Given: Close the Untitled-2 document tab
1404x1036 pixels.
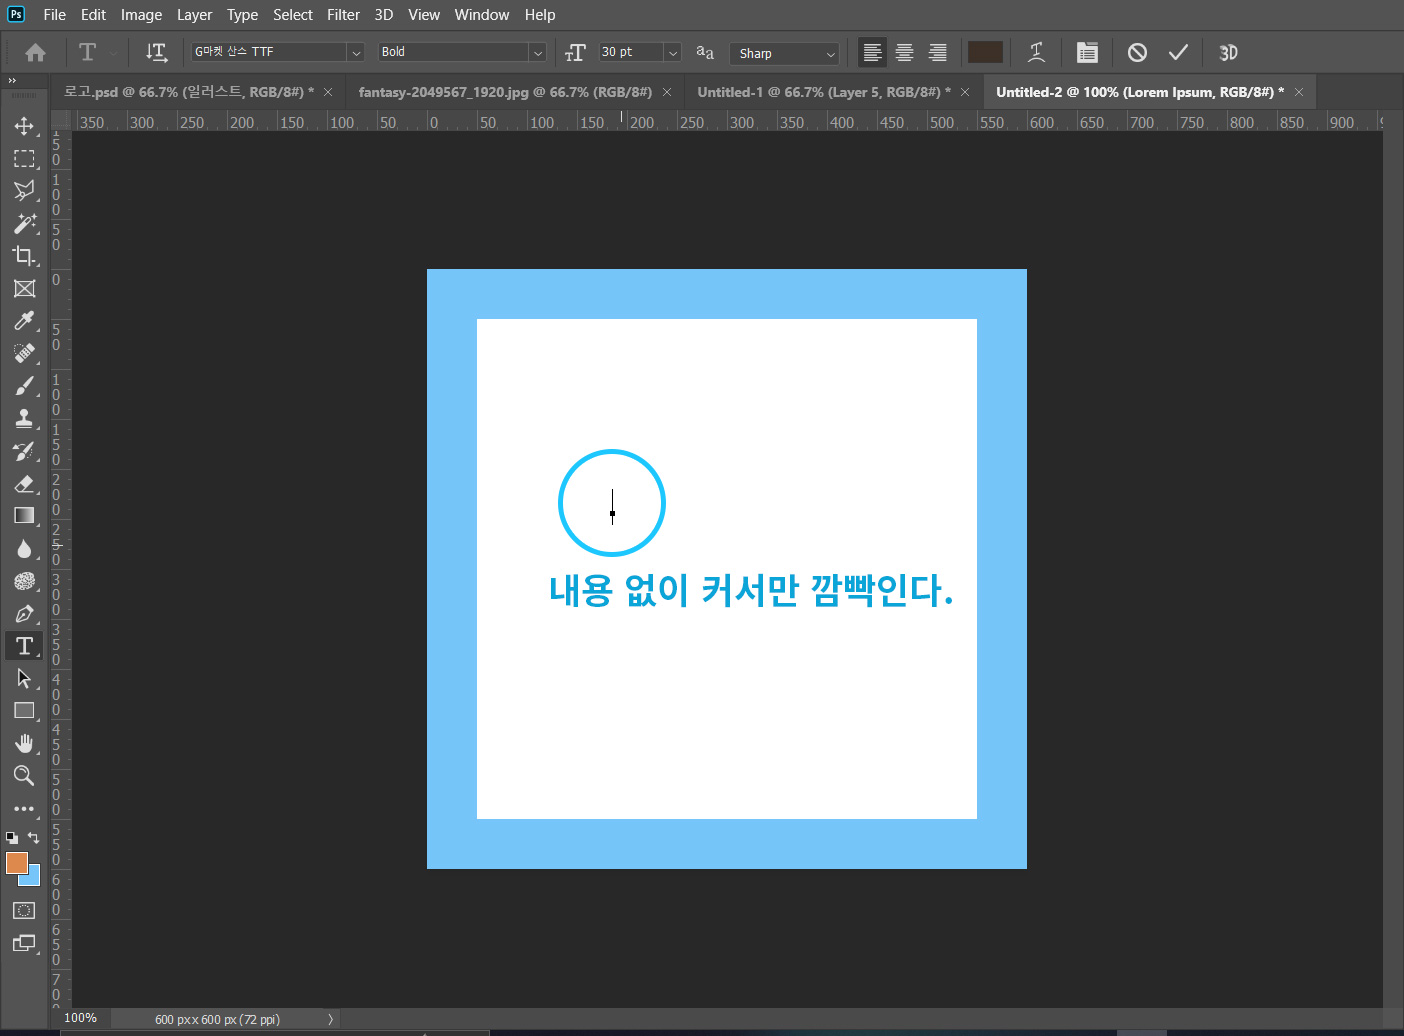Looking at the screenshot, I should tap(1299, 92).
